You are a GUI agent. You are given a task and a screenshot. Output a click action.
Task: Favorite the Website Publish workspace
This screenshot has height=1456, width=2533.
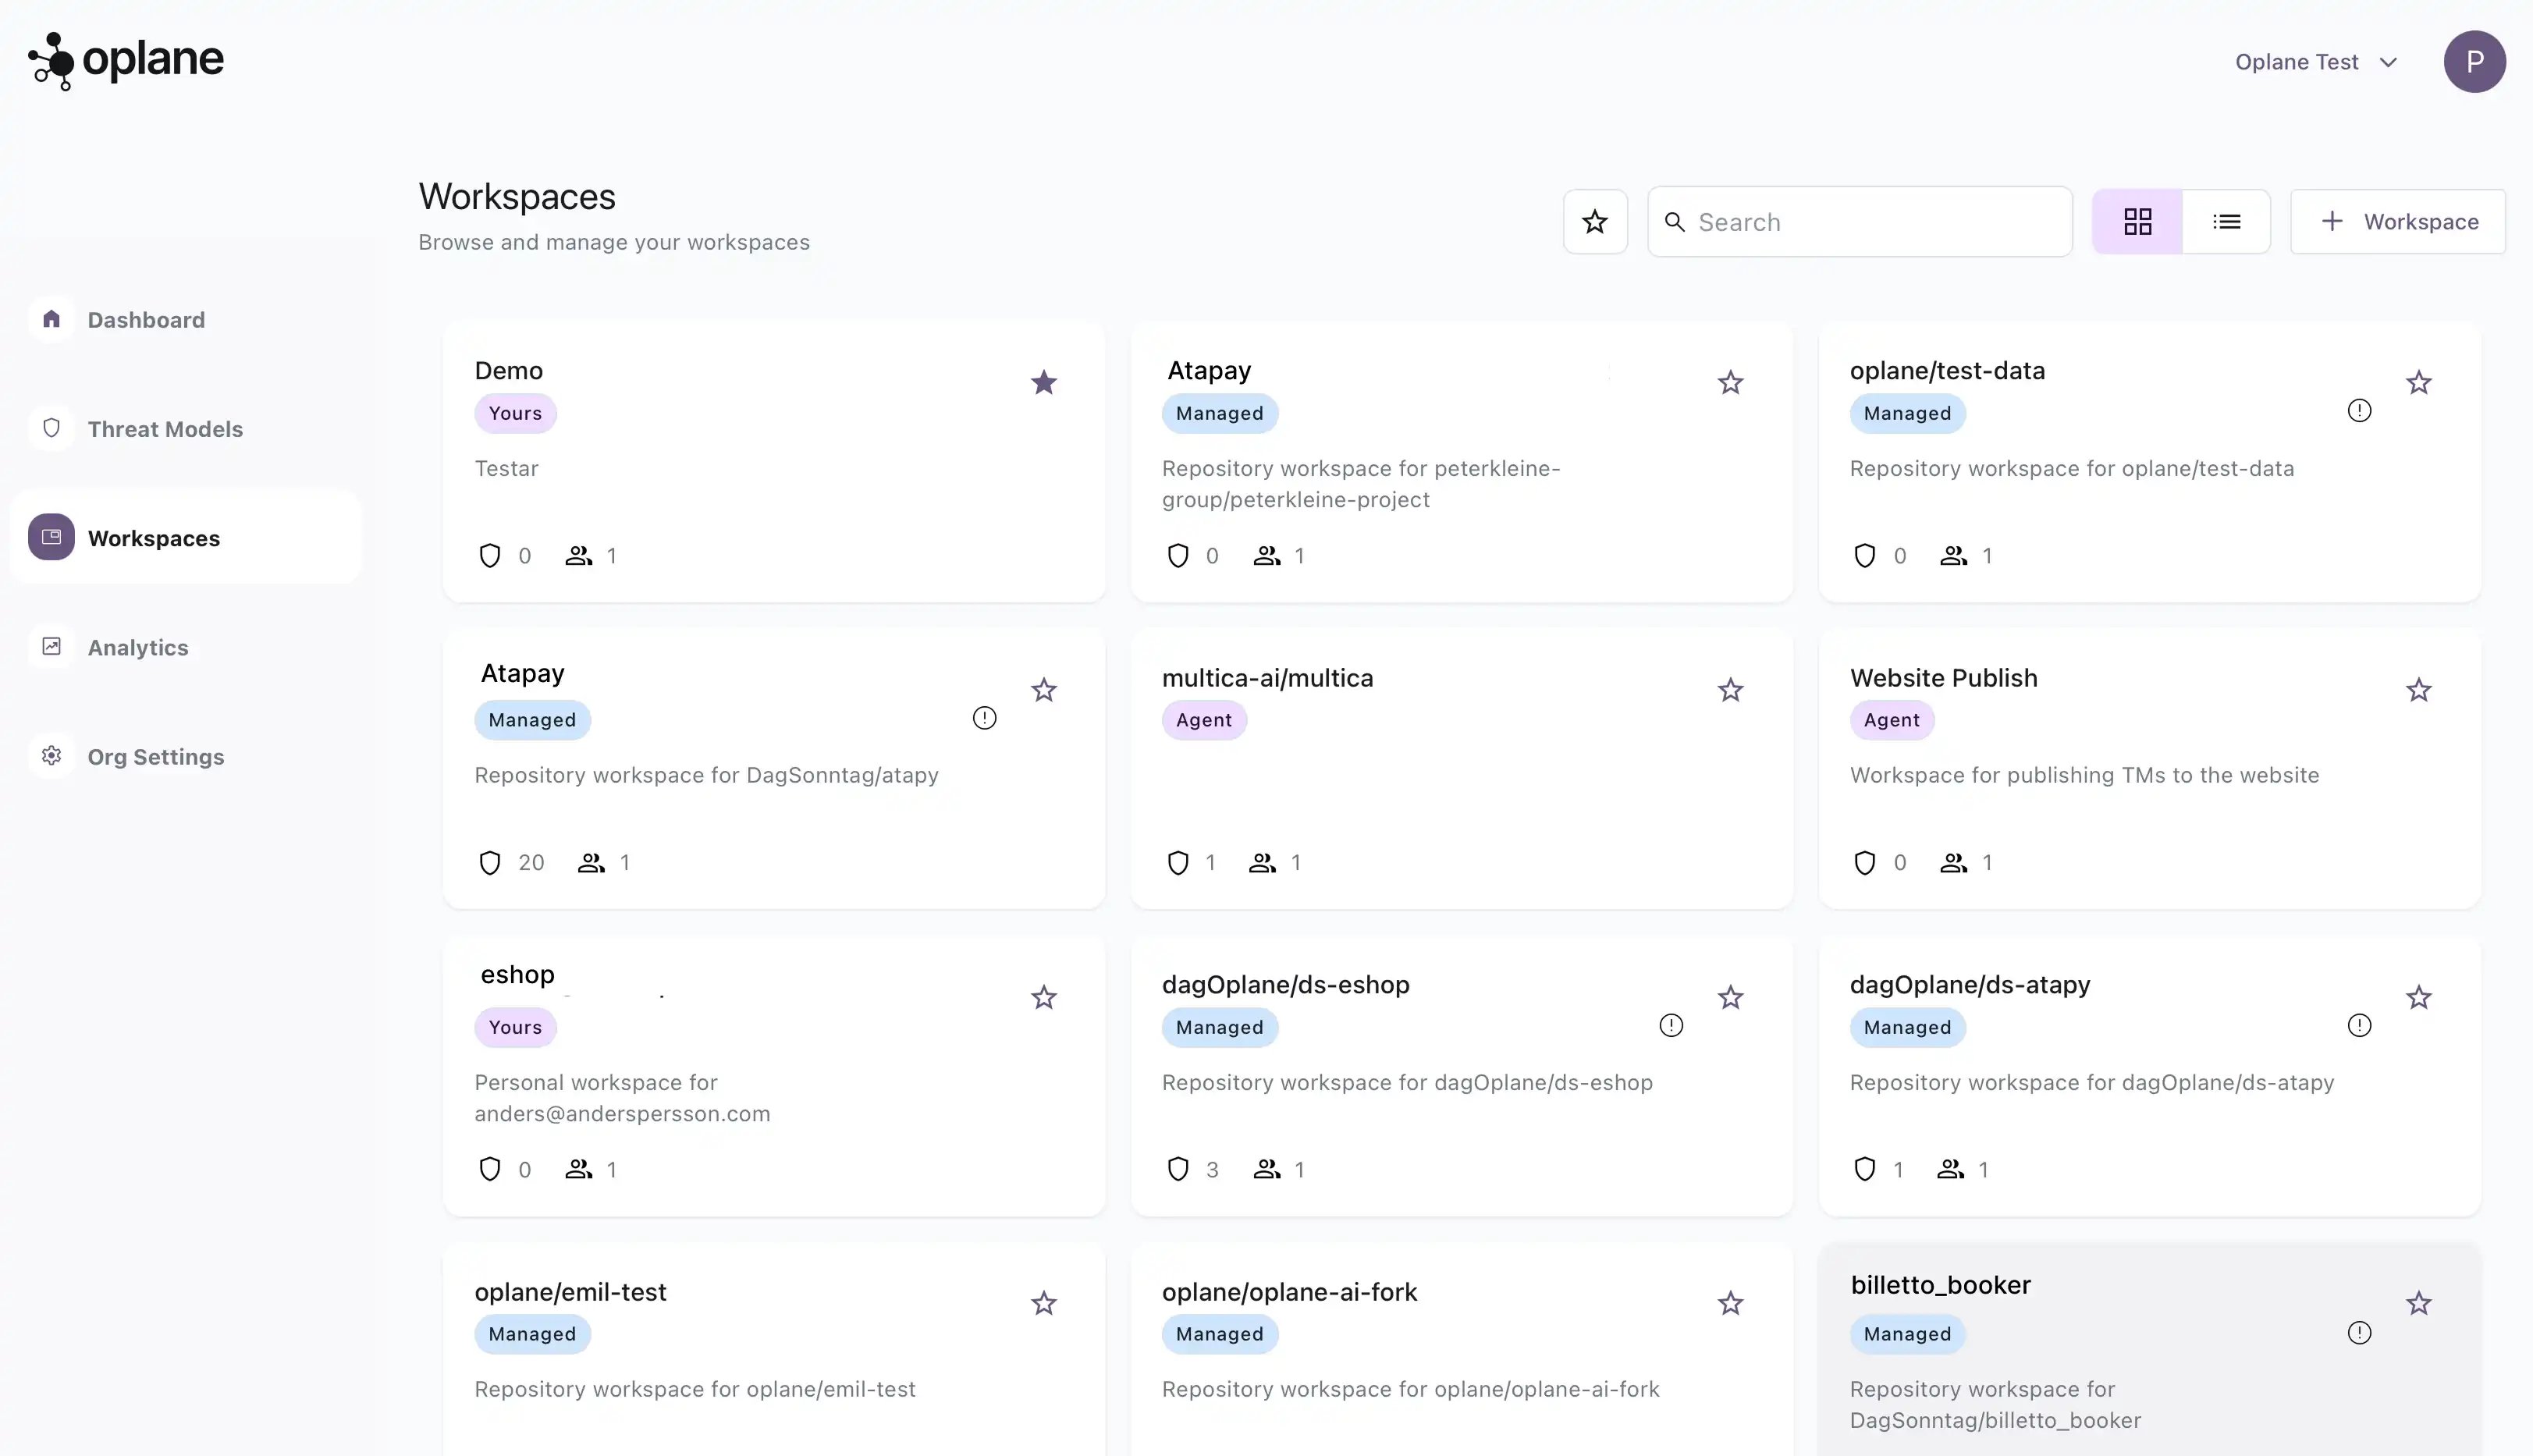2419,690
